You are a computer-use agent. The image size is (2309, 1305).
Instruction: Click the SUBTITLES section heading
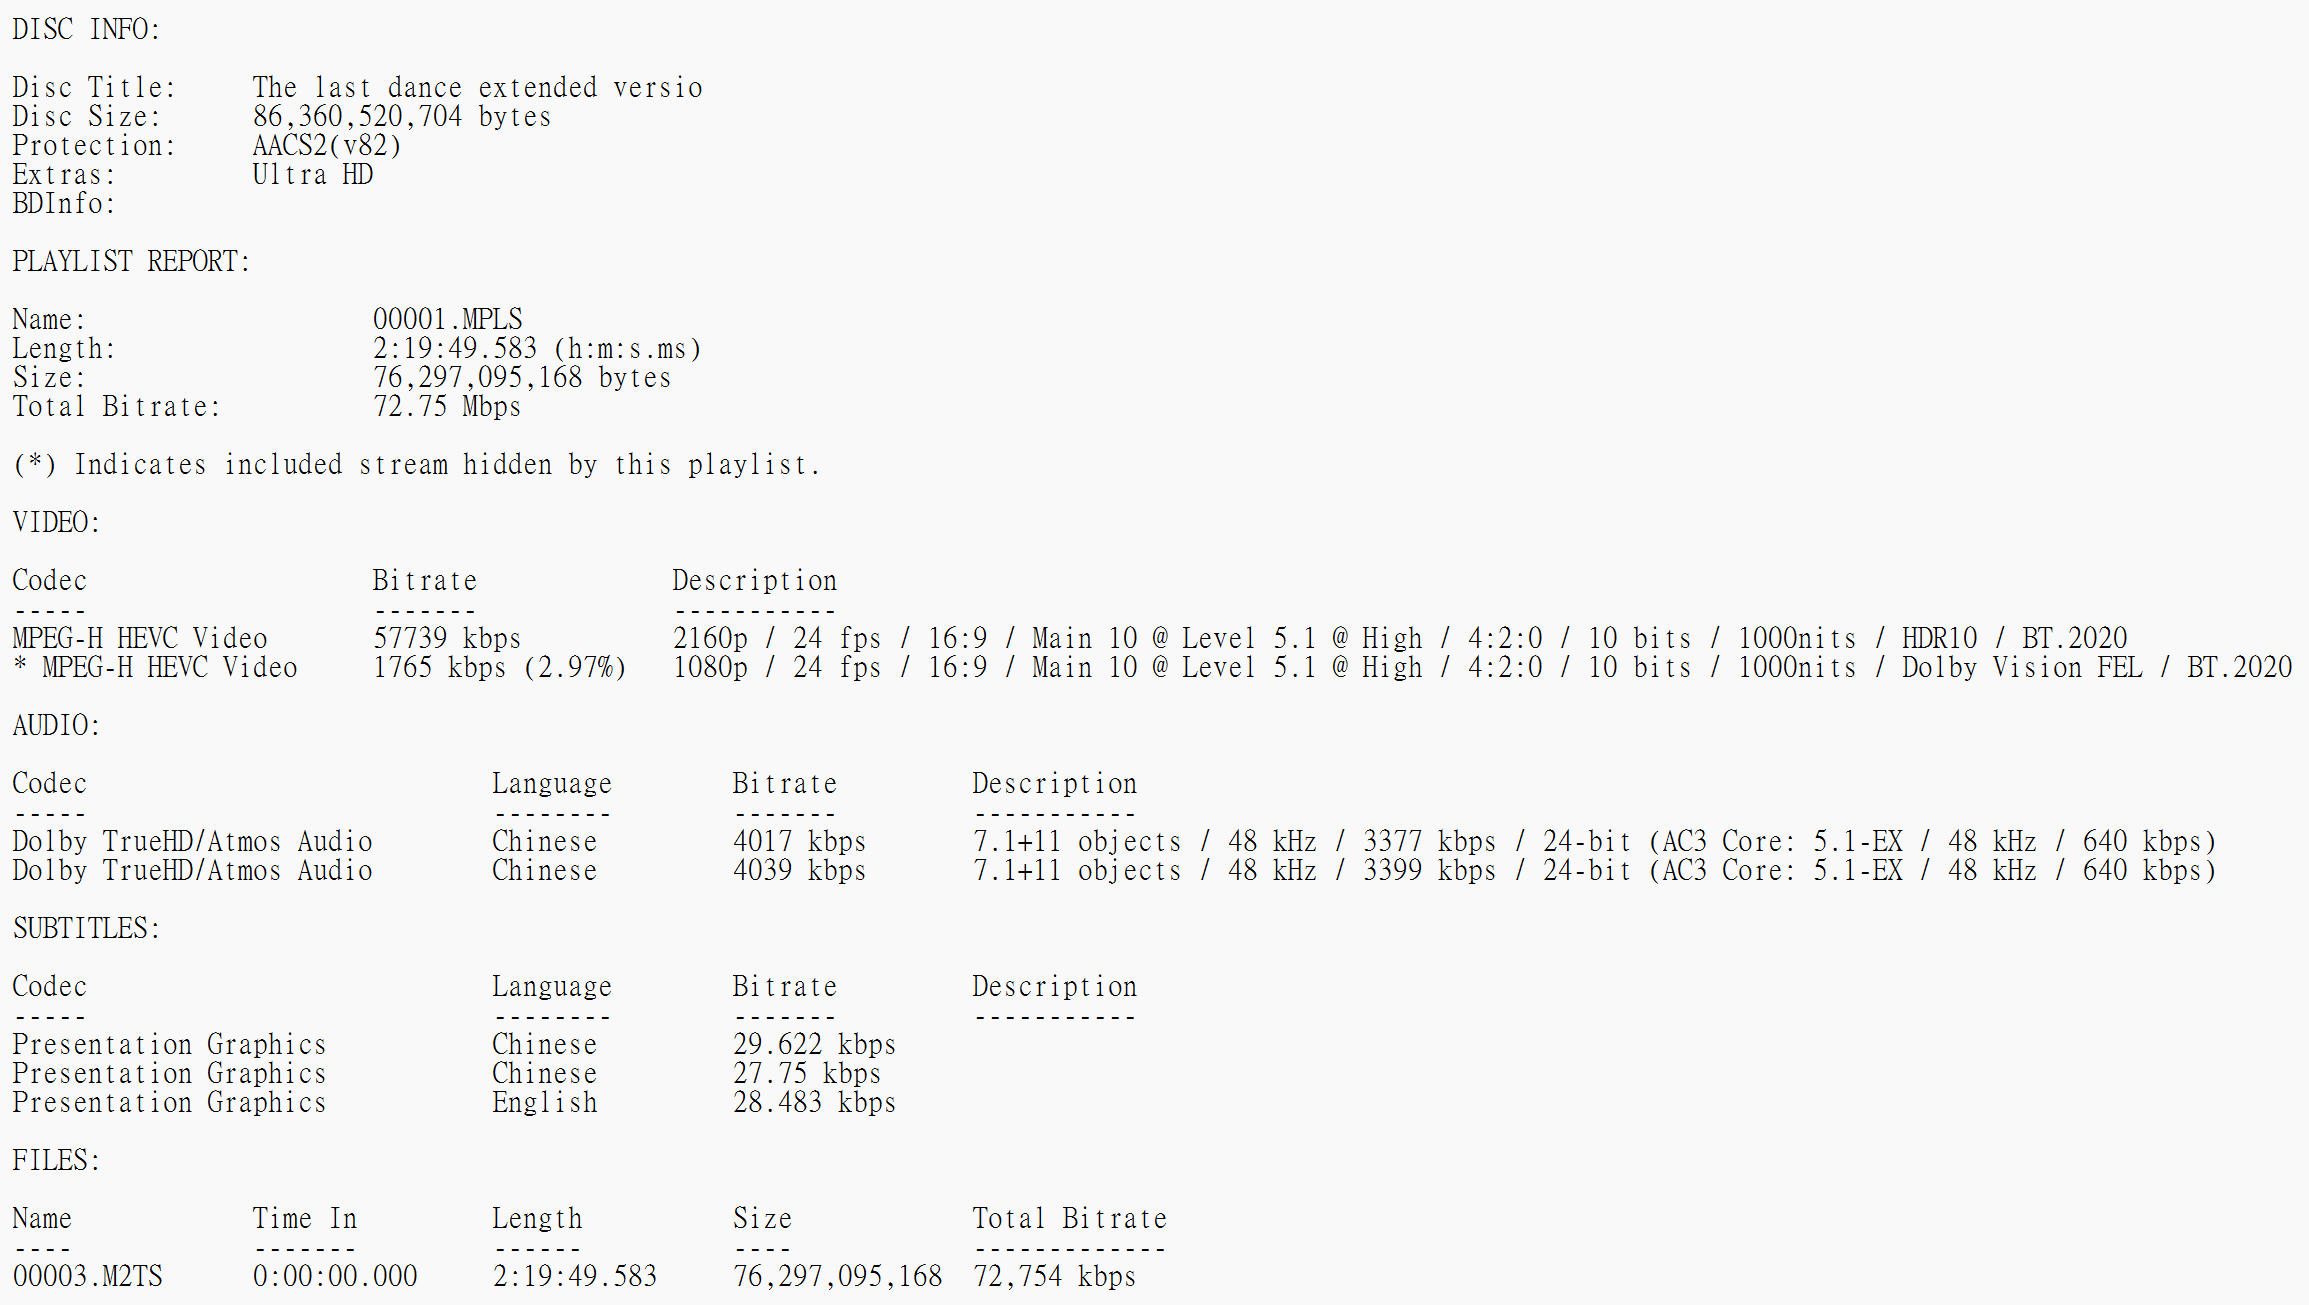pos(86,928)
